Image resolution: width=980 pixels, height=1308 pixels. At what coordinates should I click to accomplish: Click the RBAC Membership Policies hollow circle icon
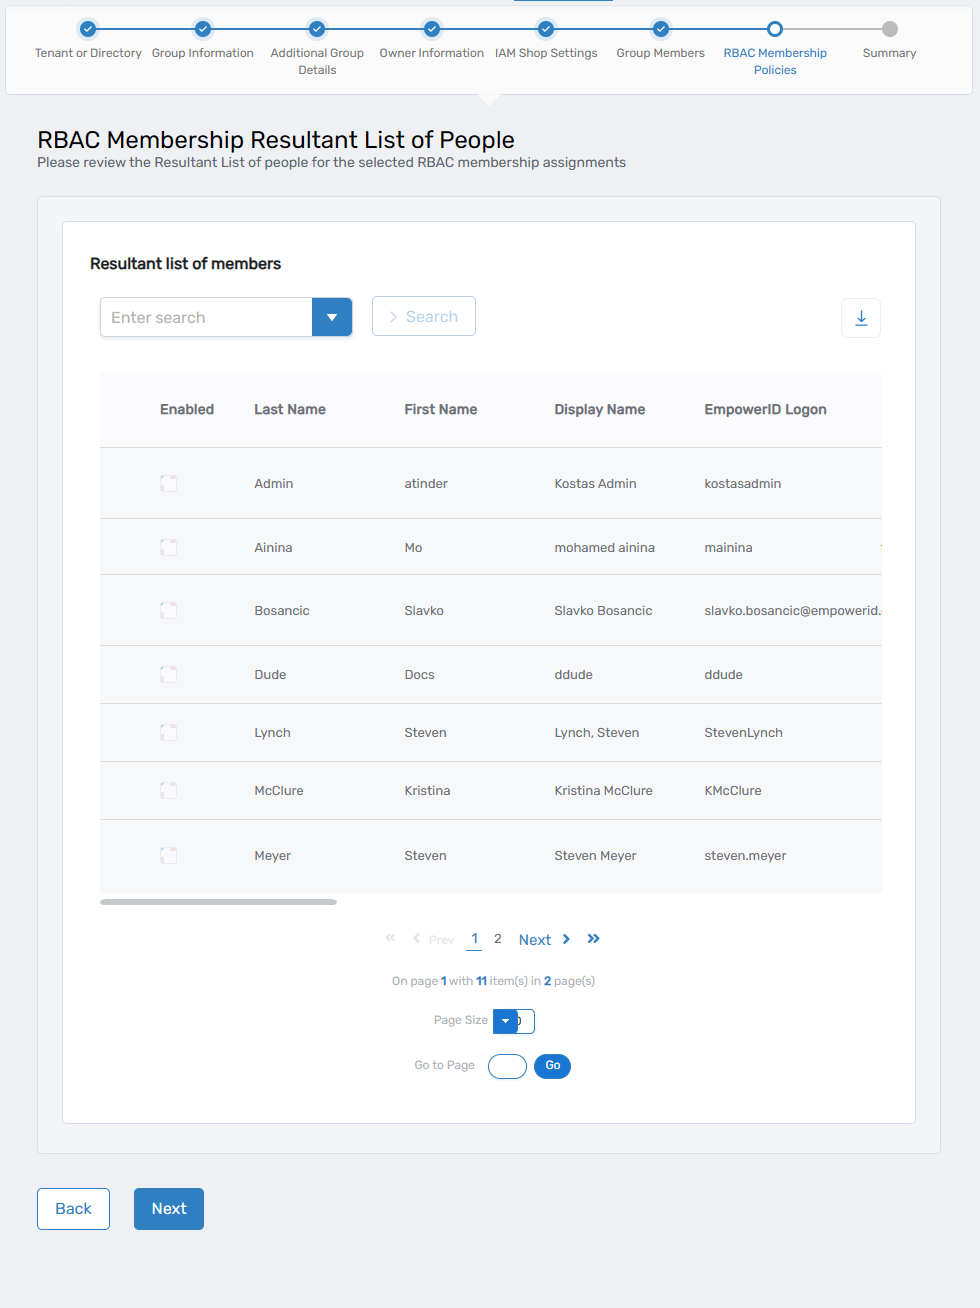point(775,29)
